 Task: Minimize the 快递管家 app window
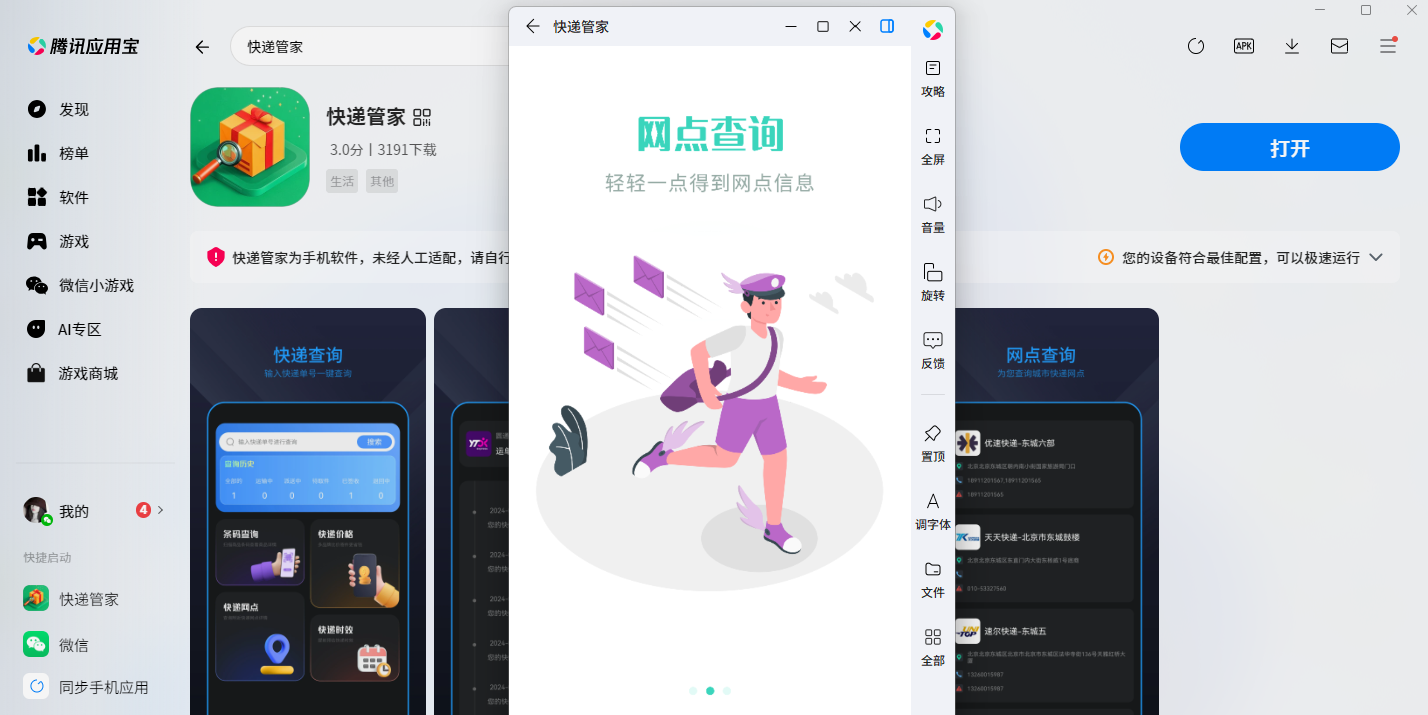click(x=791, y=26)
